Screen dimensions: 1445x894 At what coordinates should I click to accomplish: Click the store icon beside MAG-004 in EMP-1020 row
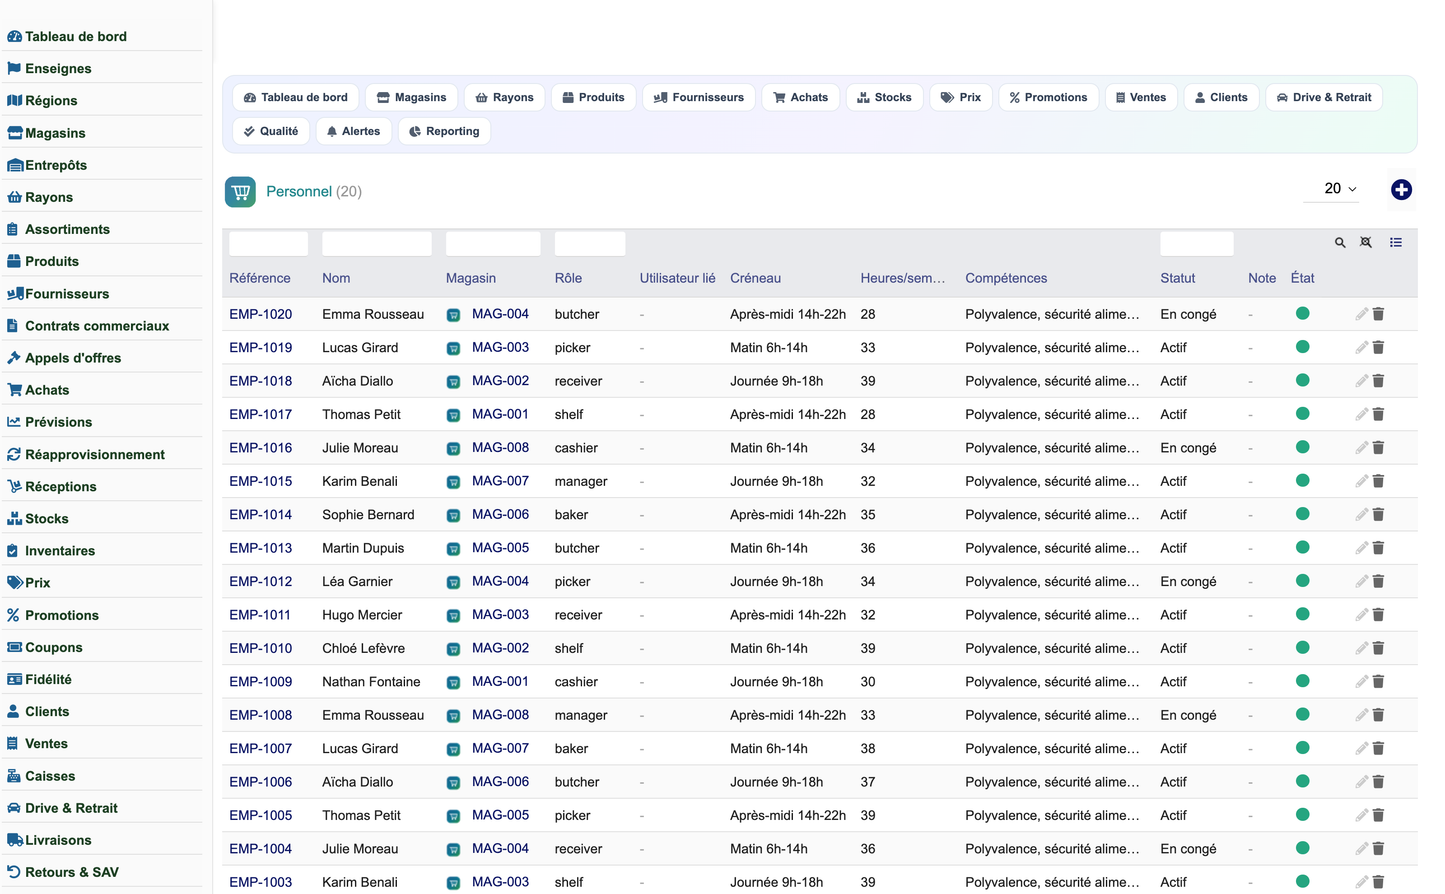(x=453, y=315)
